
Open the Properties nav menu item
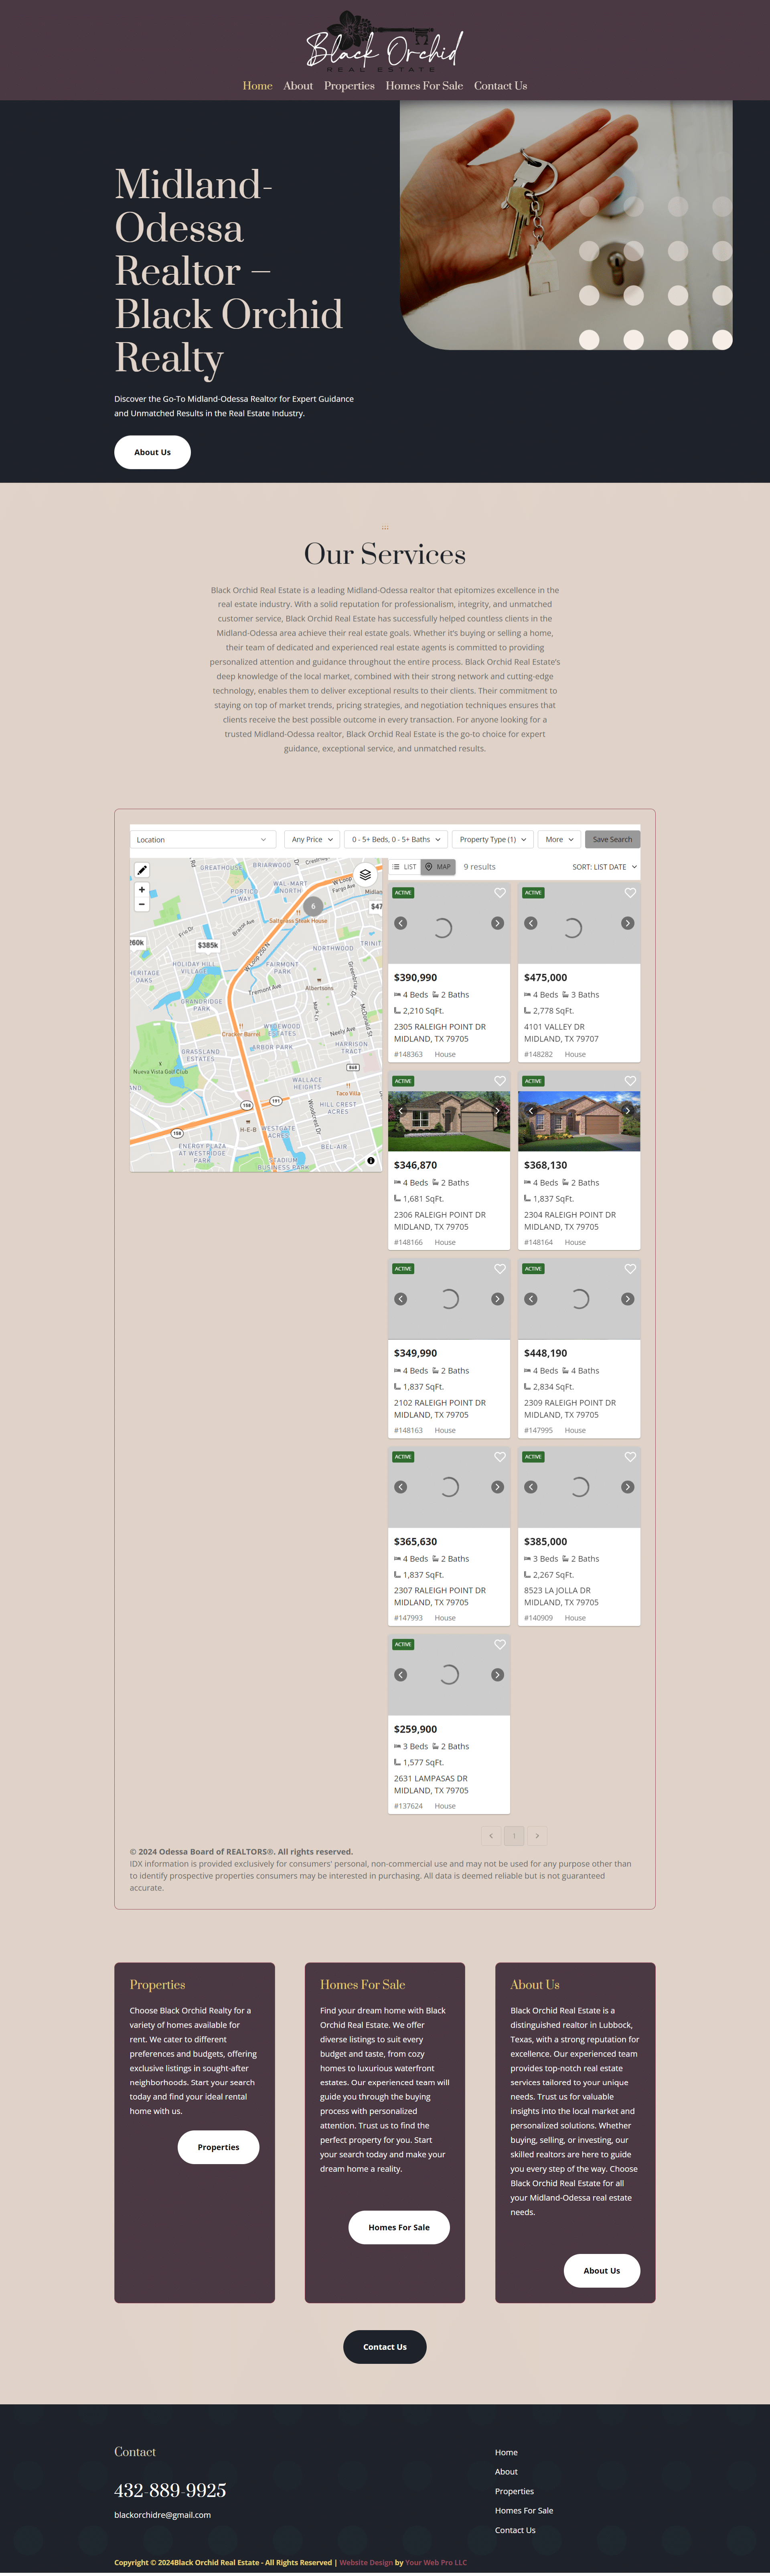pos(349,86)
